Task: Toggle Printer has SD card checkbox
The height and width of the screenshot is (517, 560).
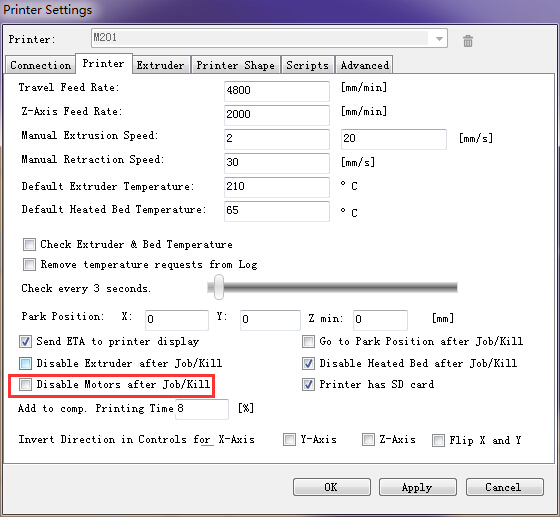Action: coord(308,385)
